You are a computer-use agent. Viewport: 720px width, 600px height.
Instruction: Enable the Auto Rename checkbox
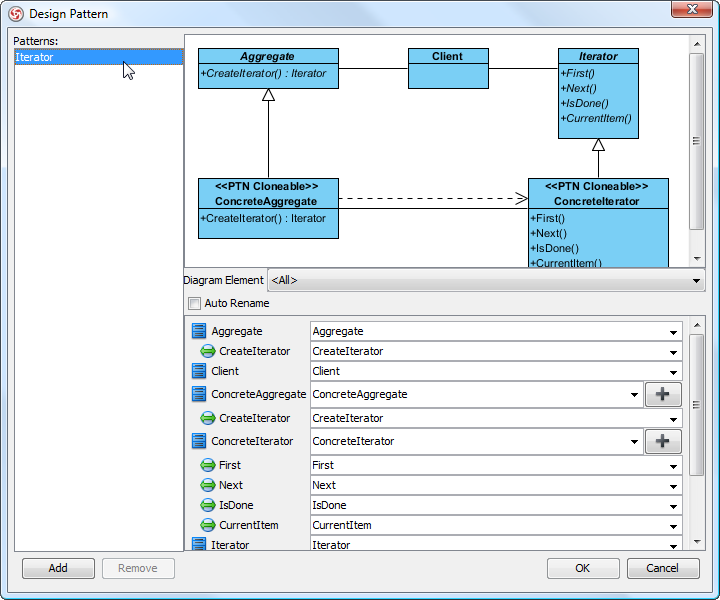(195, 303)
